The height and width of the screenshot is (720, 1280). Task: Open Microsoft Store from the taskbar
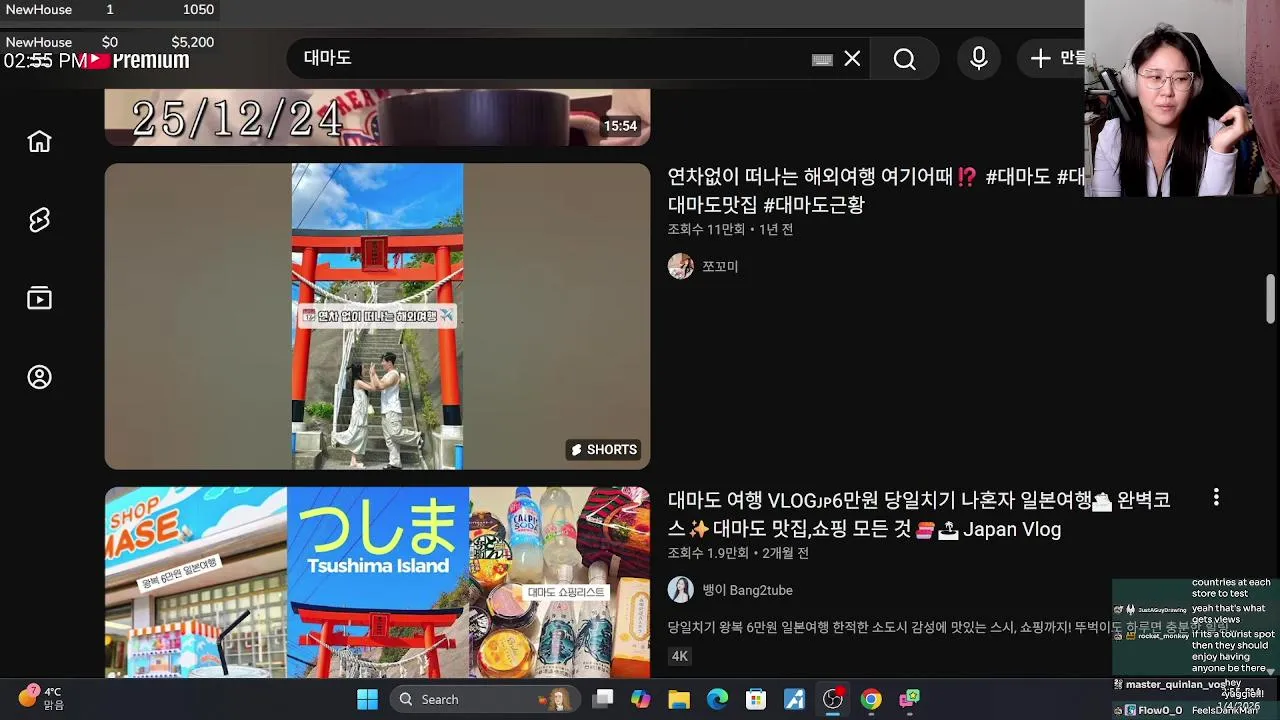[756, 699]
